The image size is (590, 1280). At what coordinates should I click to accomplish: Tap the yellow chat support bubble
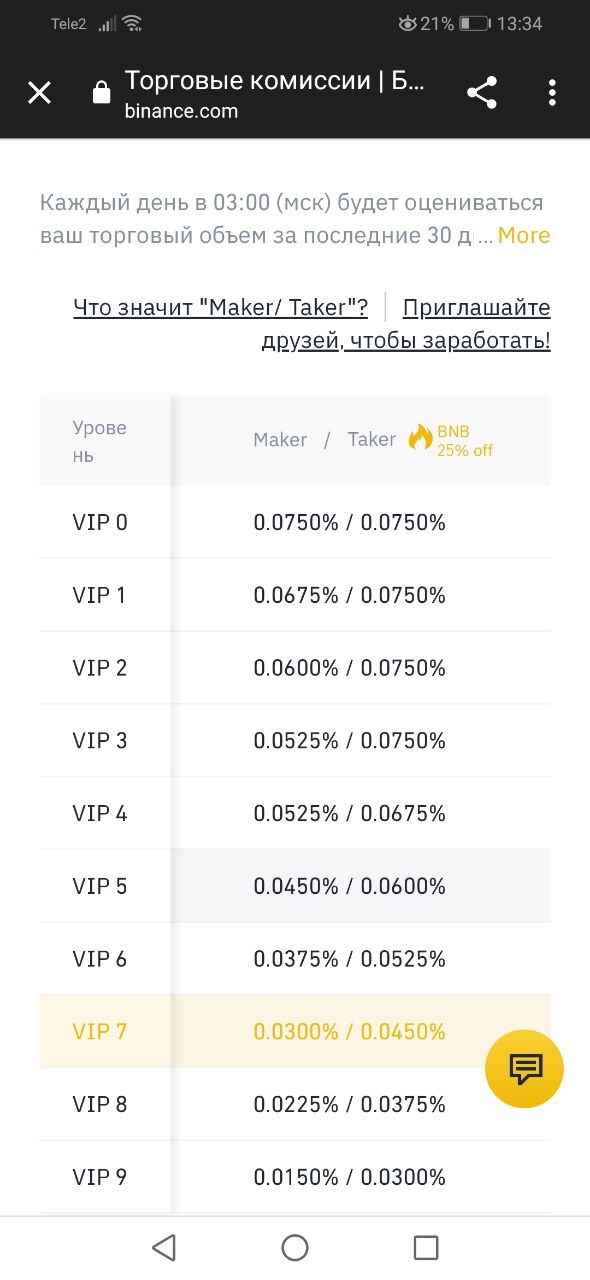pyautogui.click(x=524, y=1068)
